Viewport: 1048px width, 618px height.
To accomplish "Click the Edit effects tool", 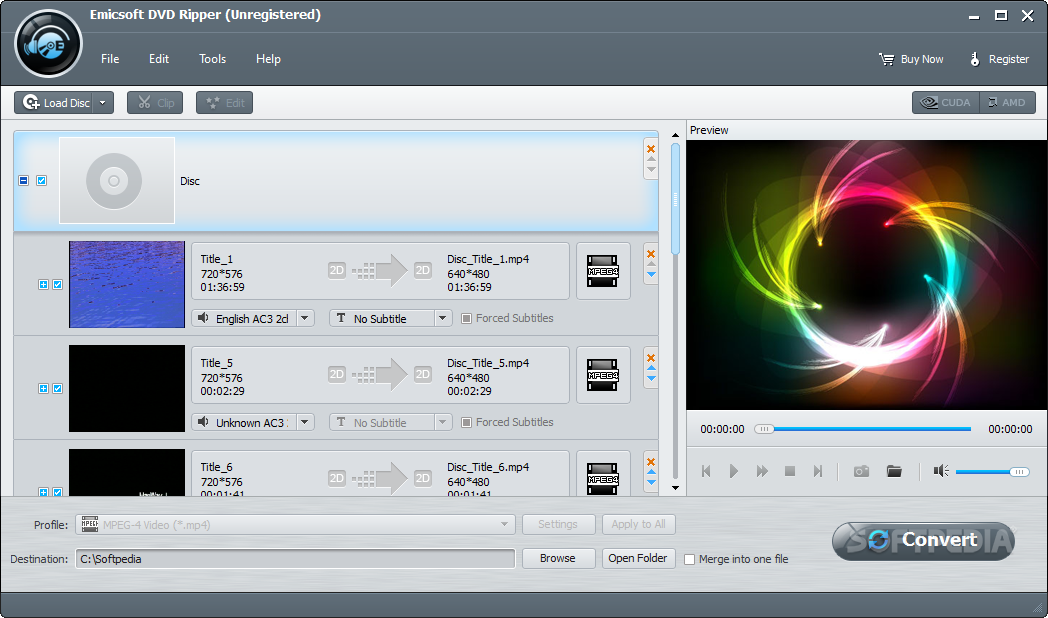I will [225, 103].
